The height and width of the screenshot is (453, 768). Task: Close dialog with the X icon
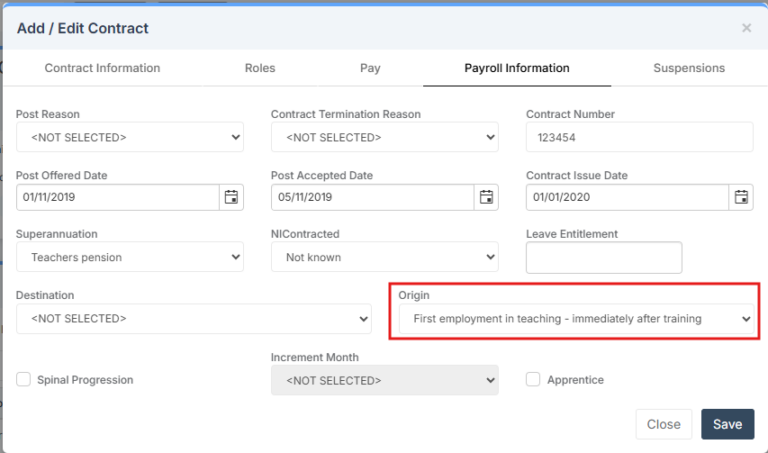pos(746,28)
